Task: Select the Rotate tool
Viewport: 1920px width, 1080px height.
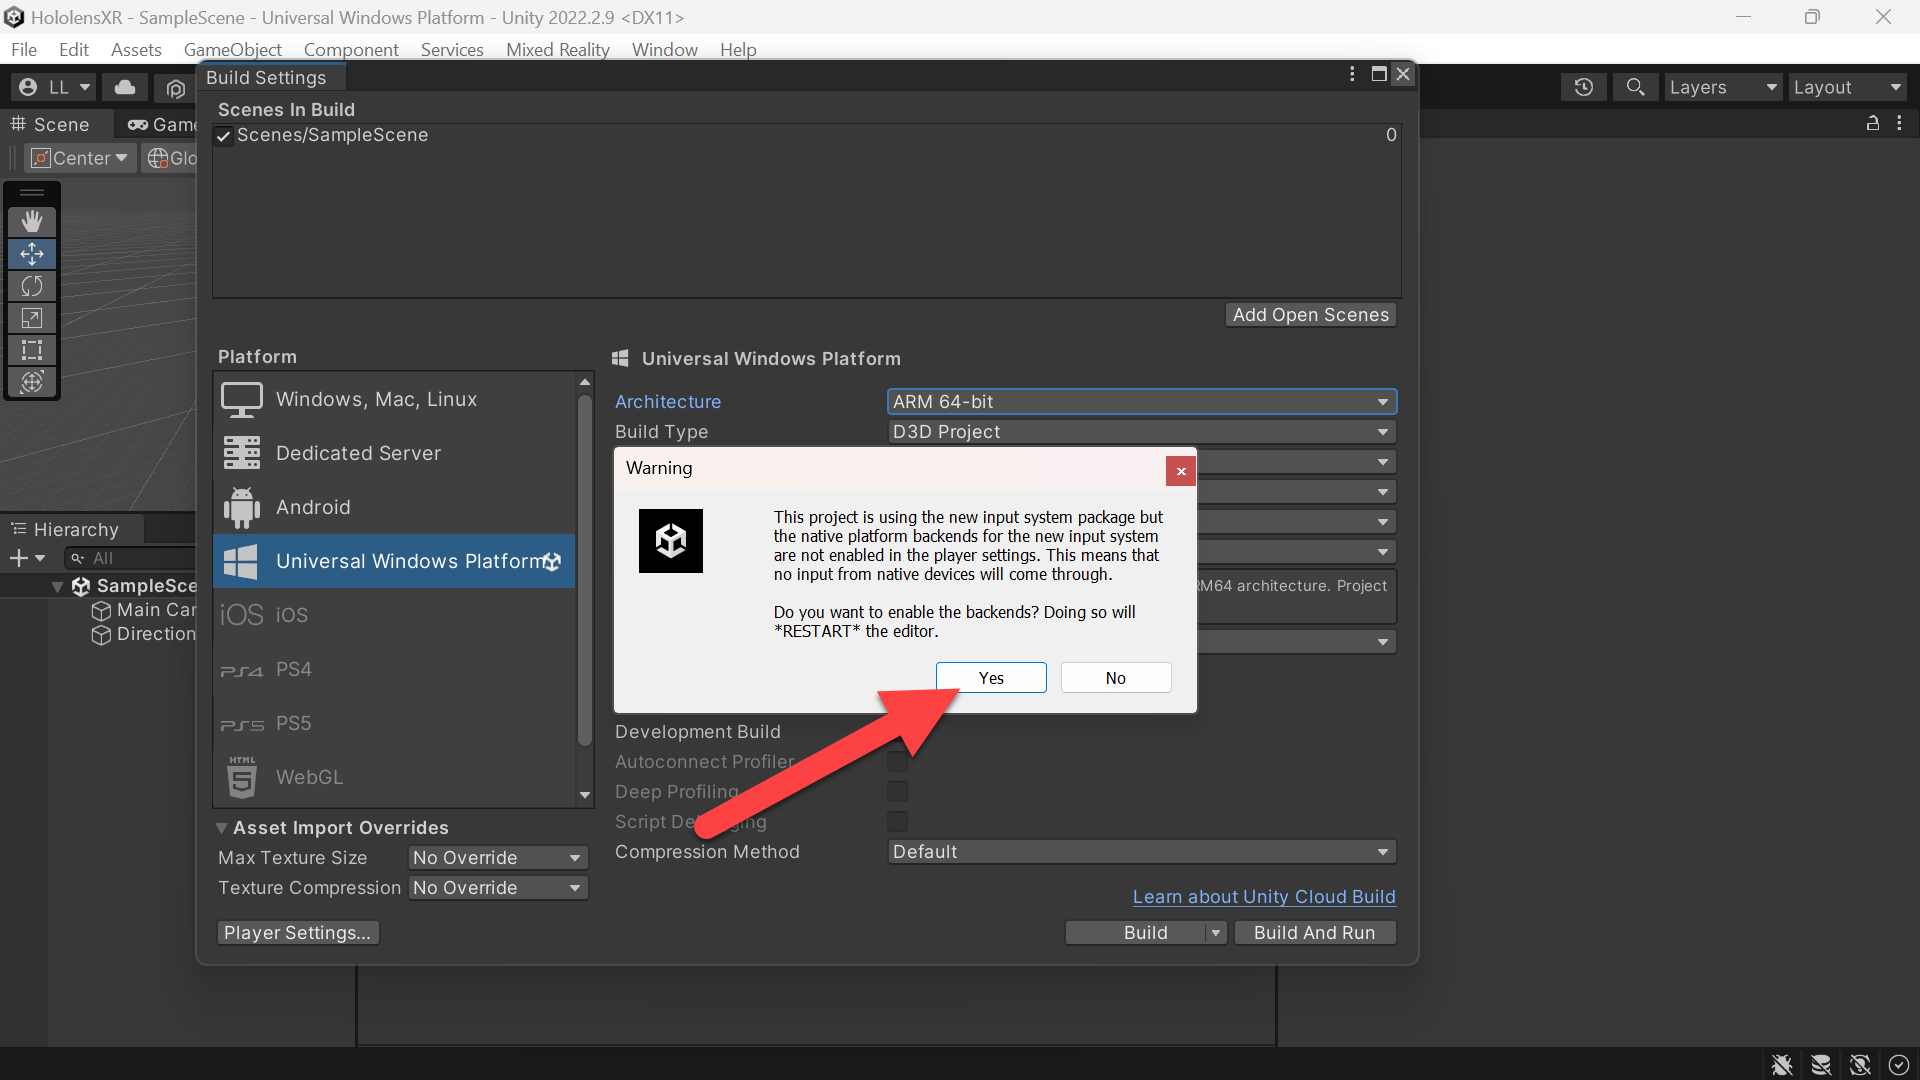Action: coord(32,286)
